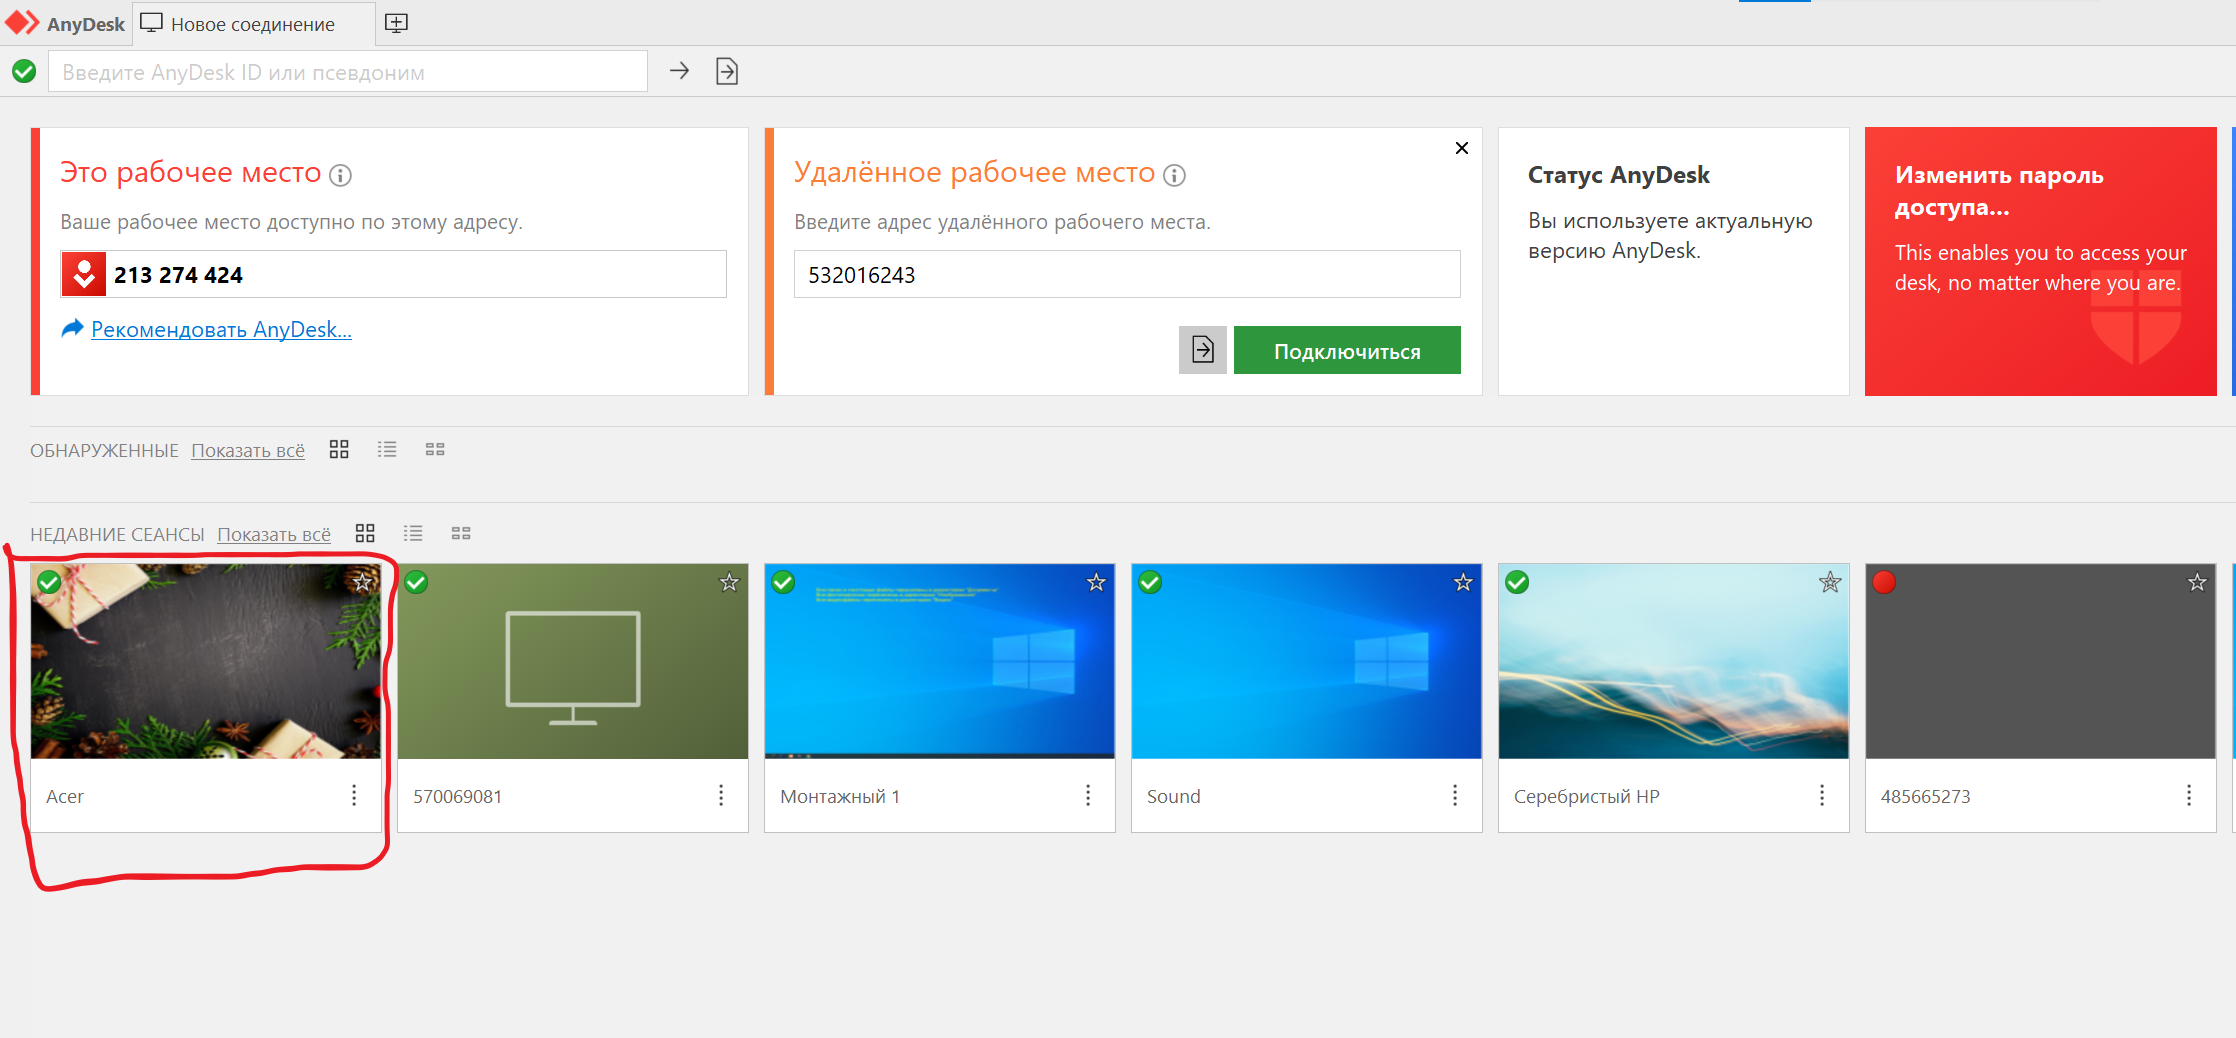The height and width of the screenshot is (1038, 2236).
Task: Click online status icon on Монтажный 1 tile
Action: pyautogui.click(x=783, y=582)
